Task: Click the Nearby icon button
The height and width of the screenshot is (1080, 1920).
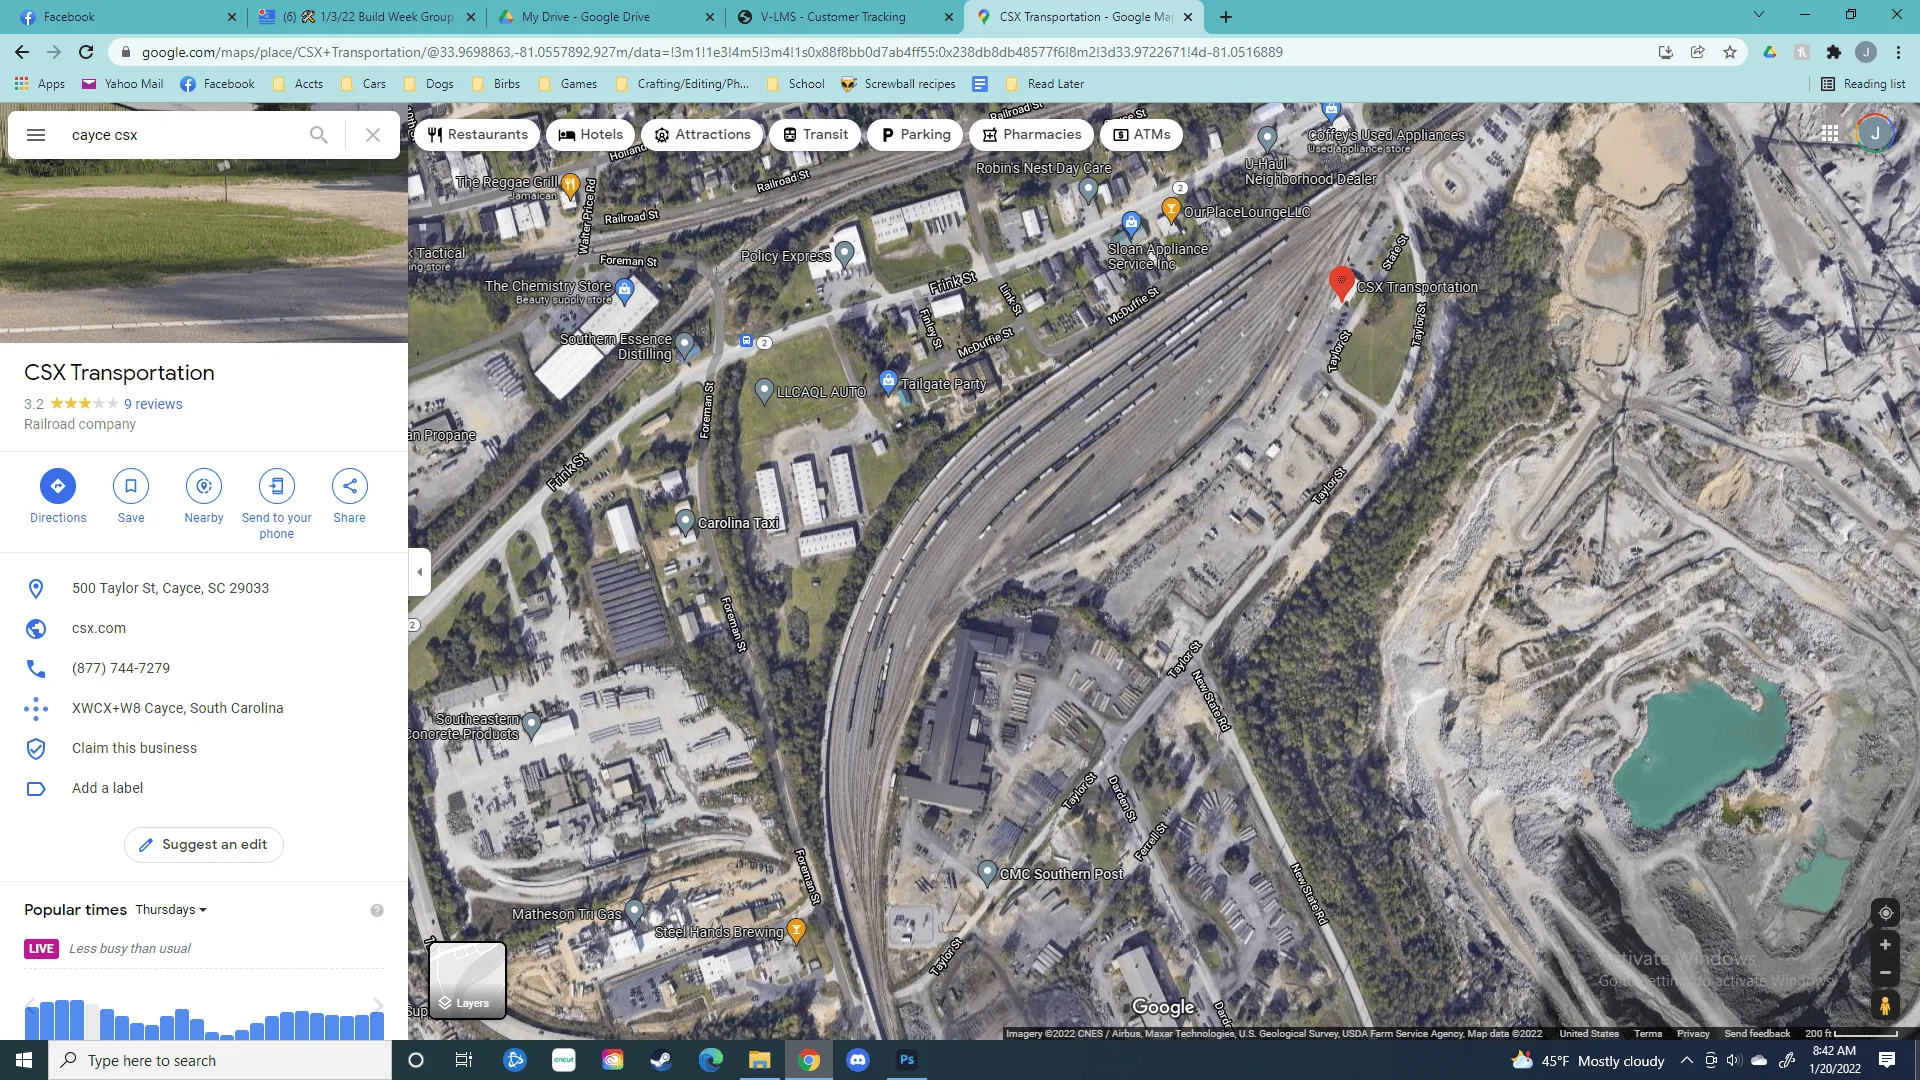Action: point(204,486)
